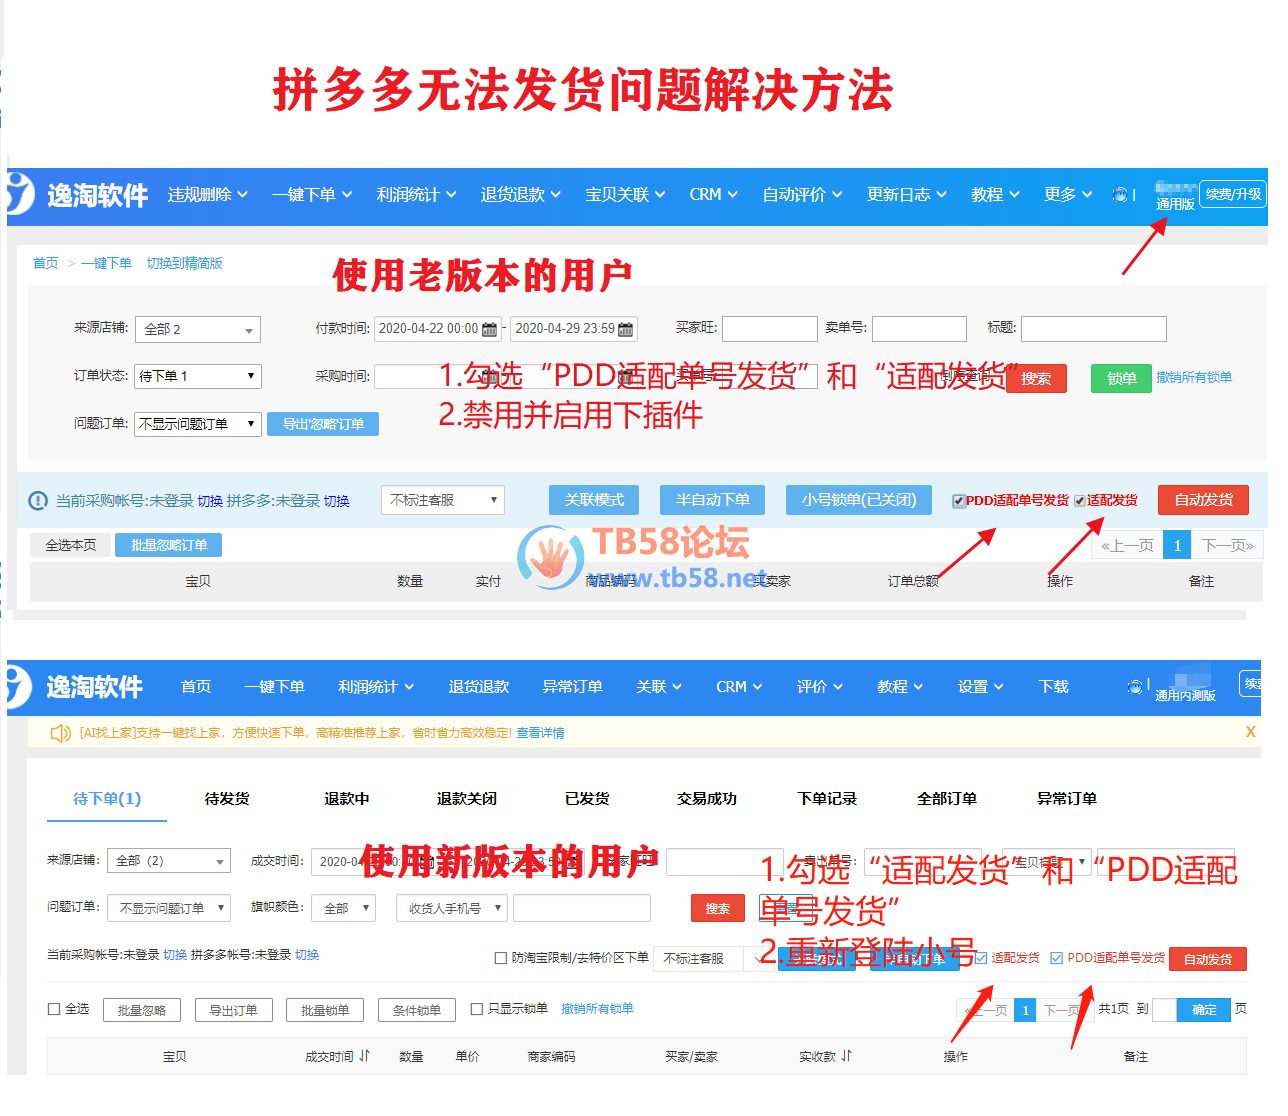Click 导出'忽略'订单 button
Viewport: 1288px width, 1116px height.
coord(323,424)
